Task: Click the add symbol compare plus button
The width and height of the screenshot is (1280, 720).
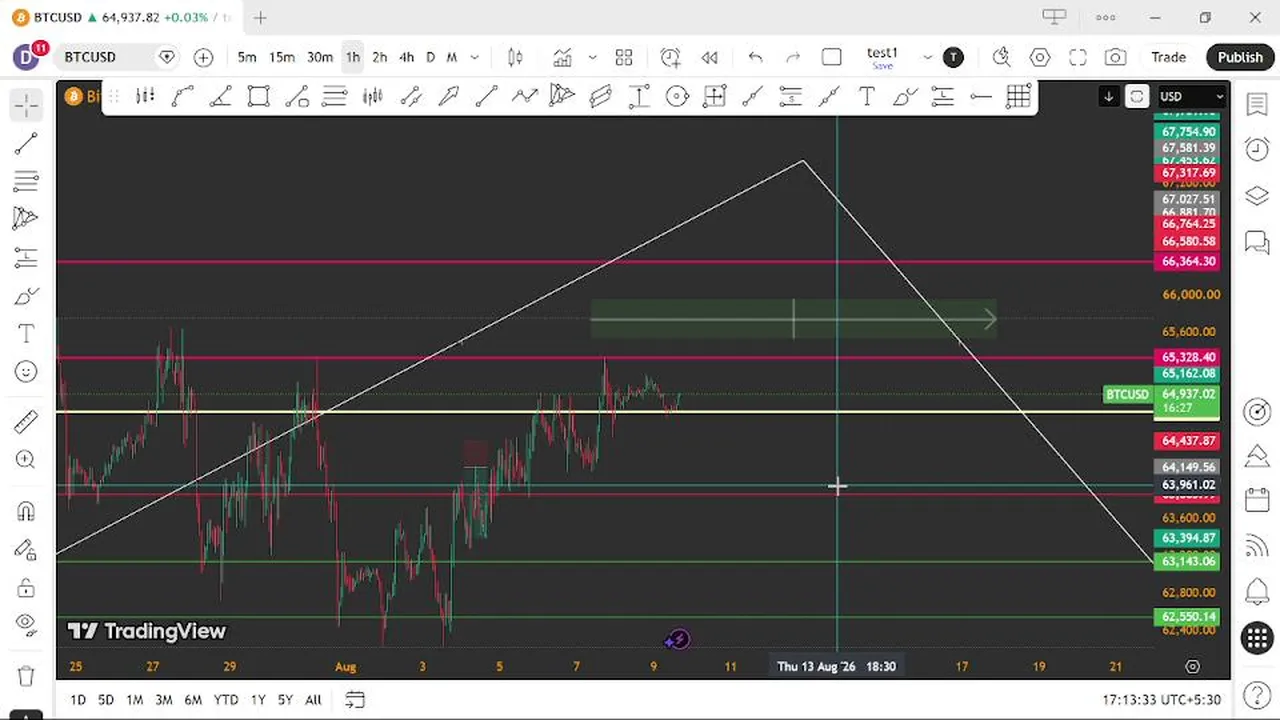Action: 203,57
